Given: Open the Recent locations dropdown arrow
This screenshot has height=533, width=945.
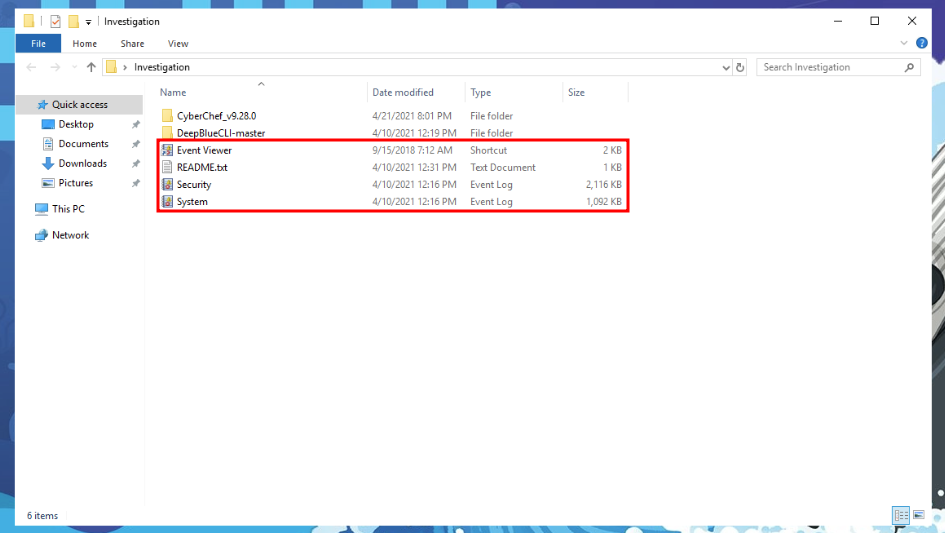Looking at the screenshot, I should coord(74,67).
